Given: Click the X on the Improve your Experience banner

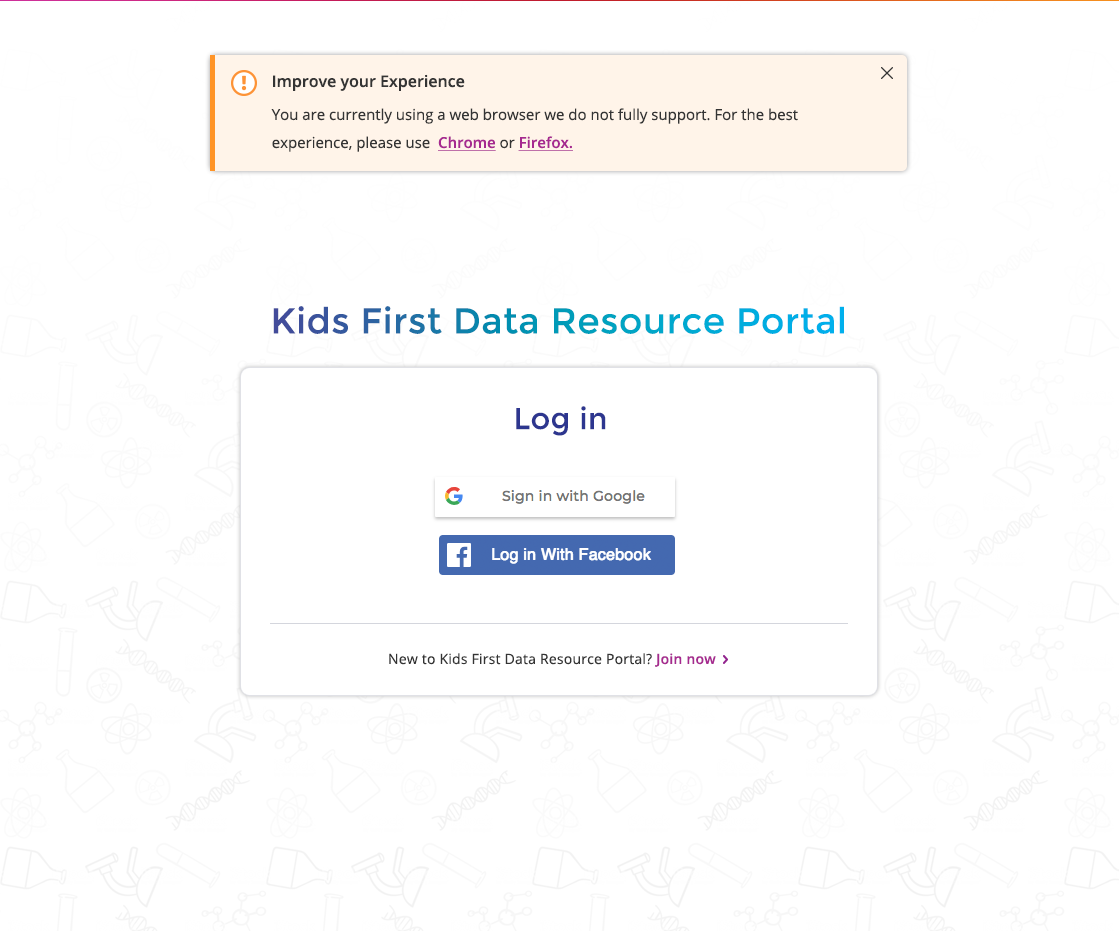Looking at the screenshot, I should (x=887, y=73).
